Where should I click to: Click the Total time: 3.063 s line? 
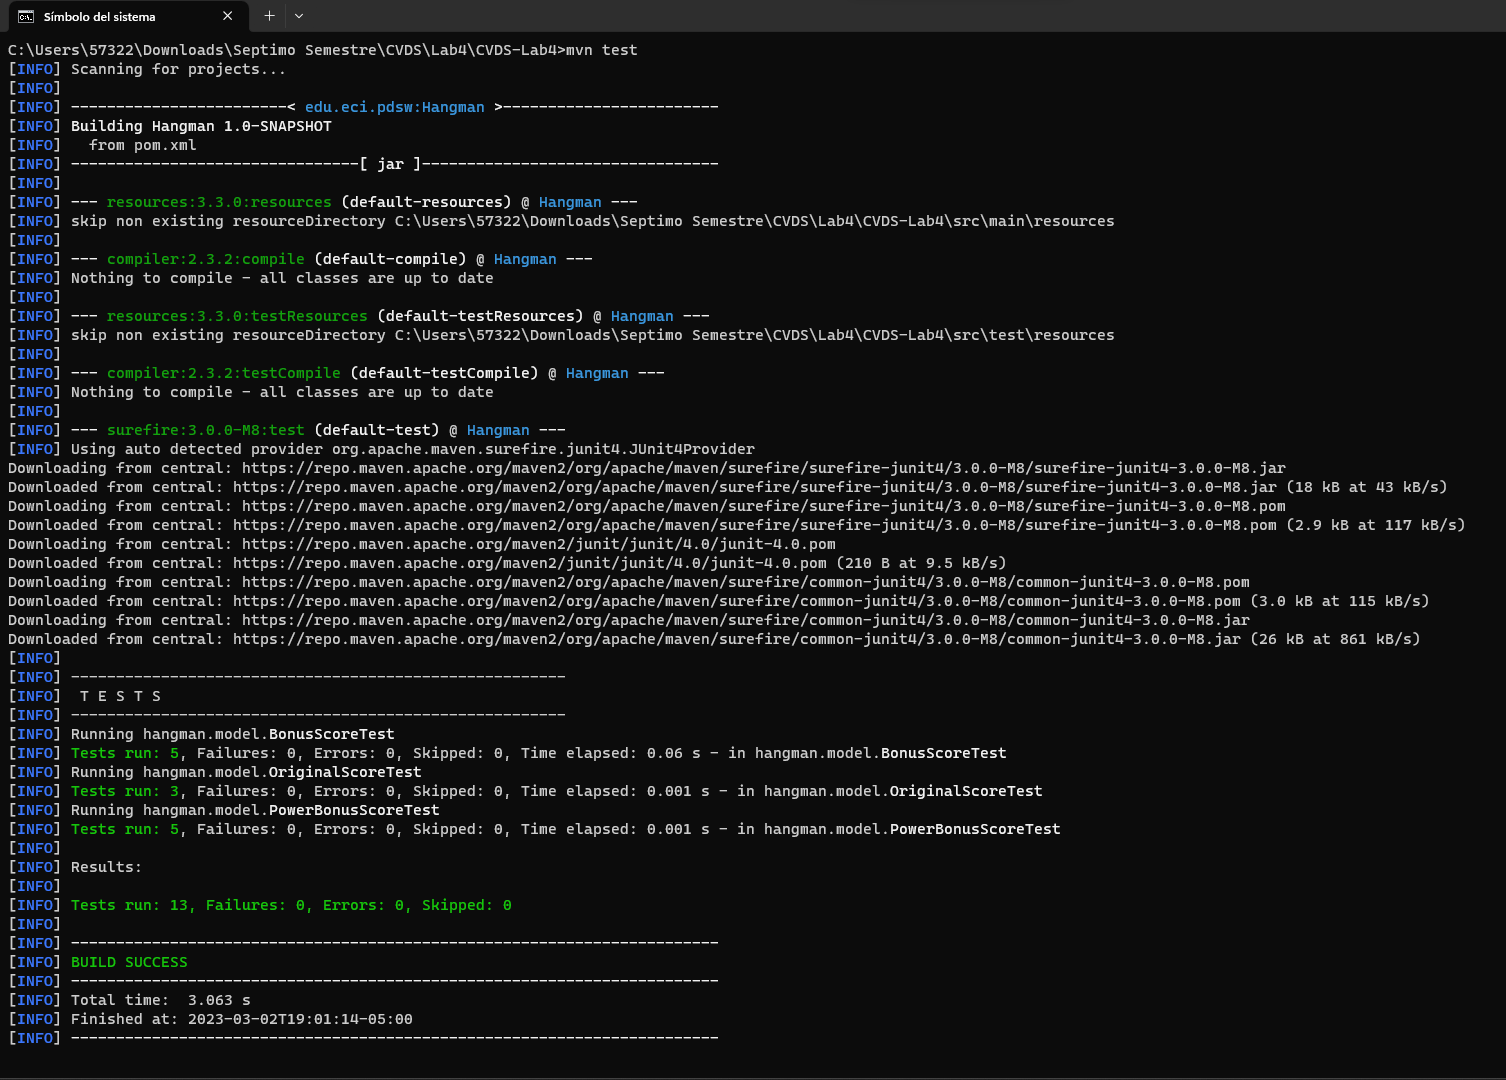click(x=159, y=999)
